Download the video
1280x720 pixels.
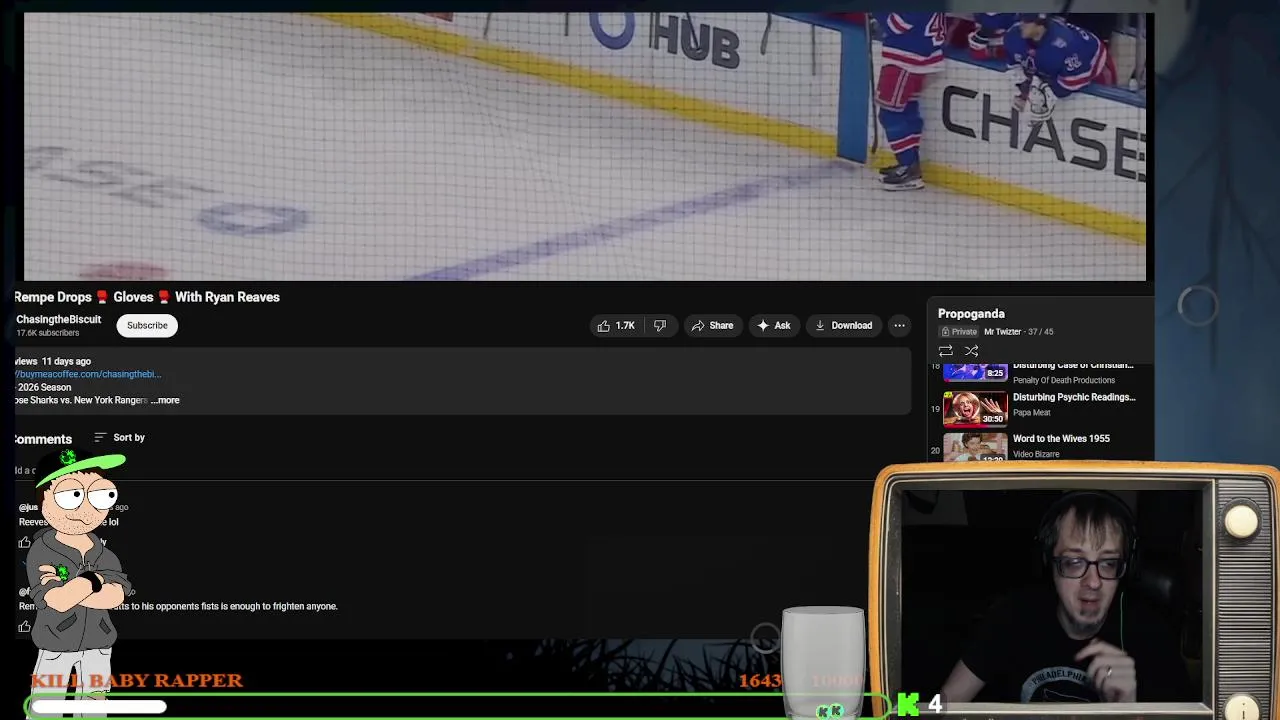tap(843, 325)
